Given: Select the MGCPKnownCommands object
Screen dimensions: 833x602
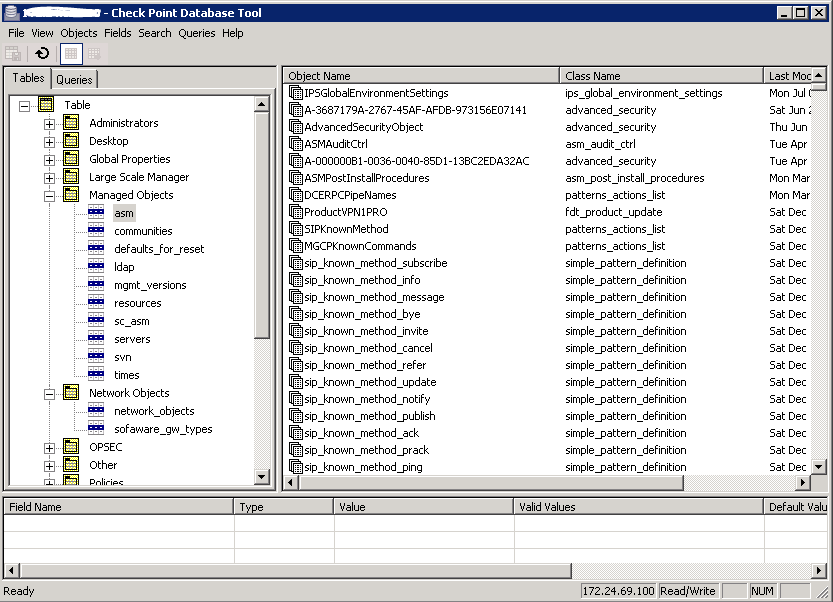Looking at the screenshot, I should click(x=360, y=246).
